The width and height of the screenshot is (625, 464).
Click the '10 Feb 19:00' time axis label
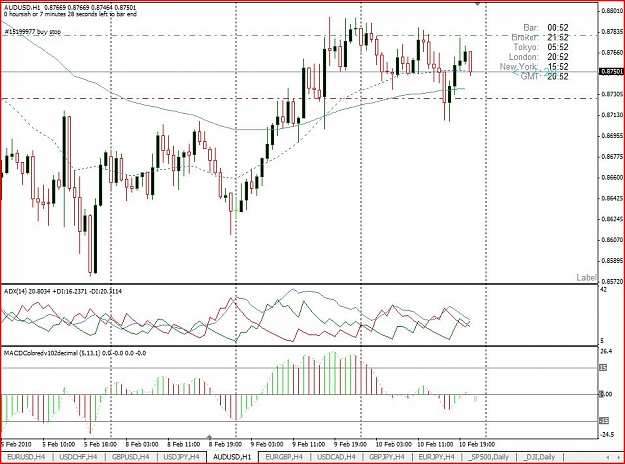477,444
